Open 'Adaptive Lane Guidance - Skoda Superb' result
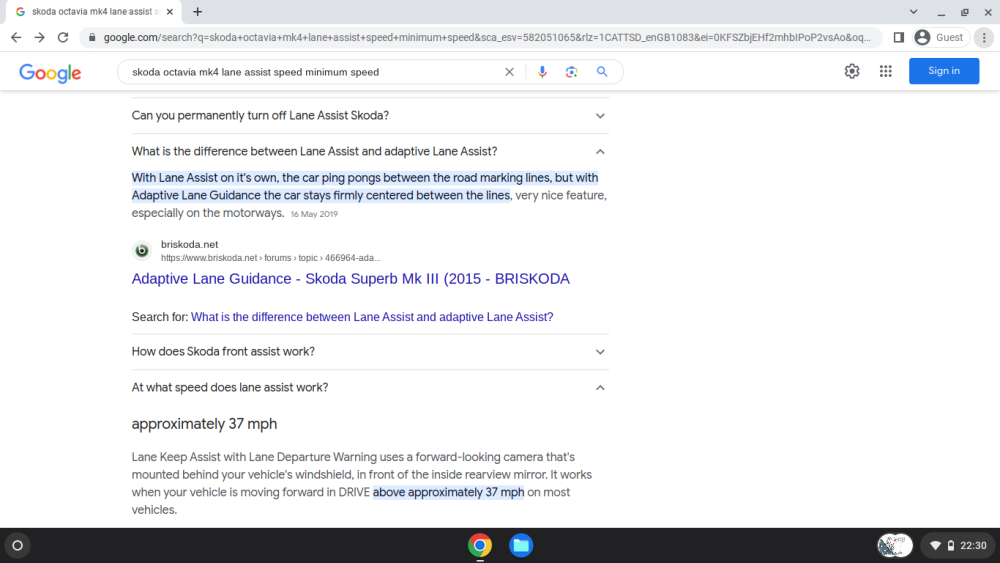Viewport: 1000px width, 563px height. (x=350, y=279)
